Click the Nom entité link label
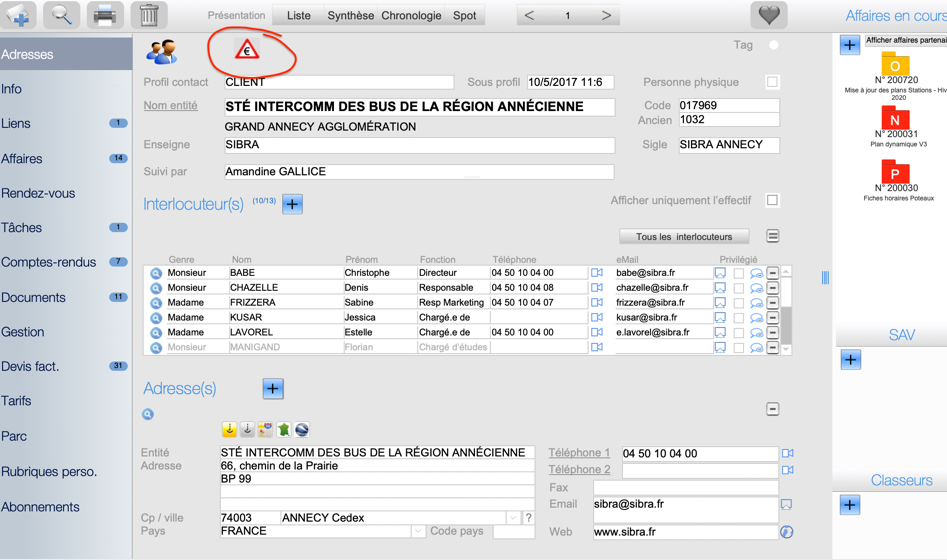This screenshot has width=947, height=560. [x=170, y=105]
